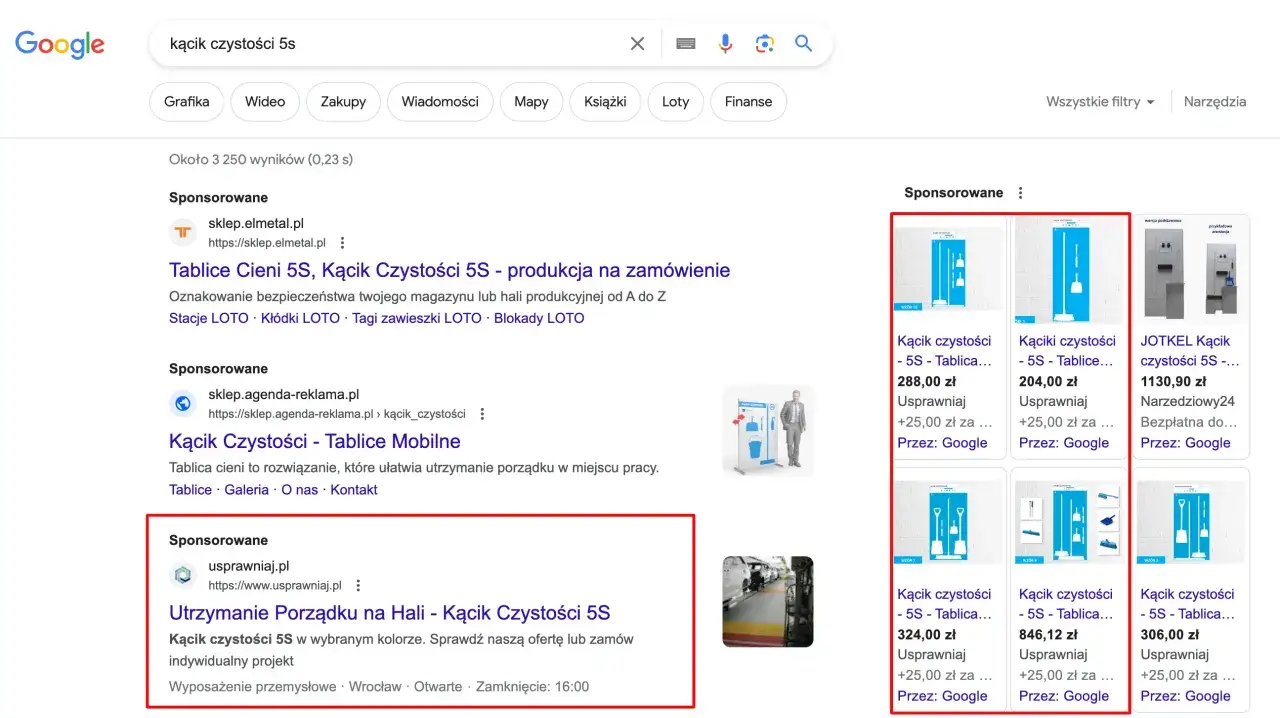Open Kącik Czystości - Tablice Mobilne result
Image resolution: width=1280 pixels, height=718 pixels.
click(315, 441)
